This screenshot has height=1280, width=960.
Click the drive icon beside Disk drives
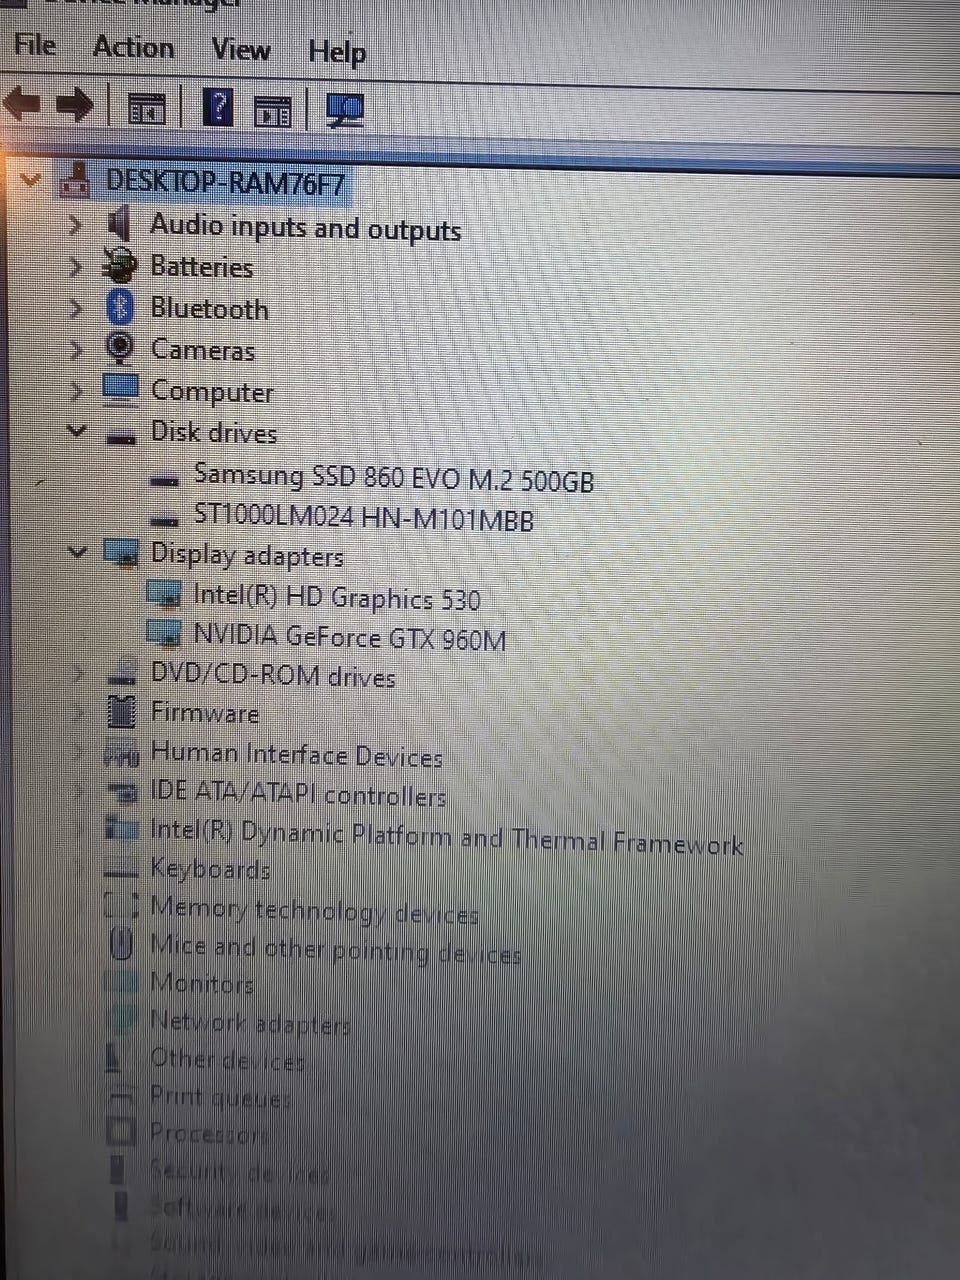tap(121, 436)
